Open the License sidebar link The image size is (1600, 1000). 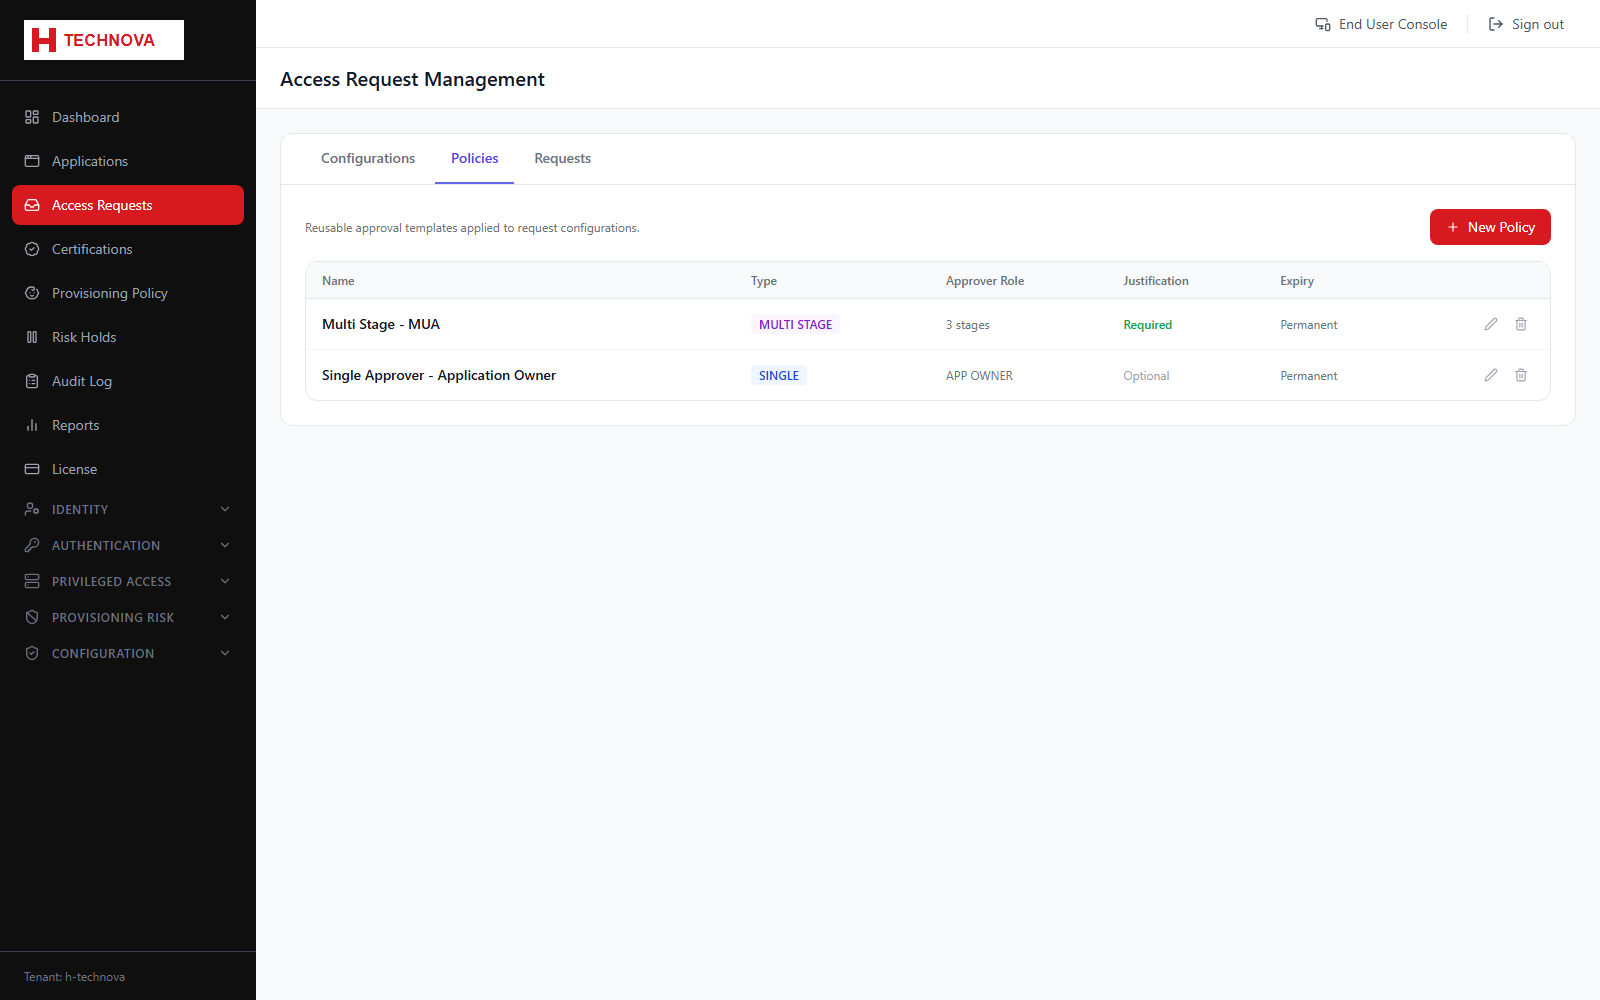click(x=128, y=469)
